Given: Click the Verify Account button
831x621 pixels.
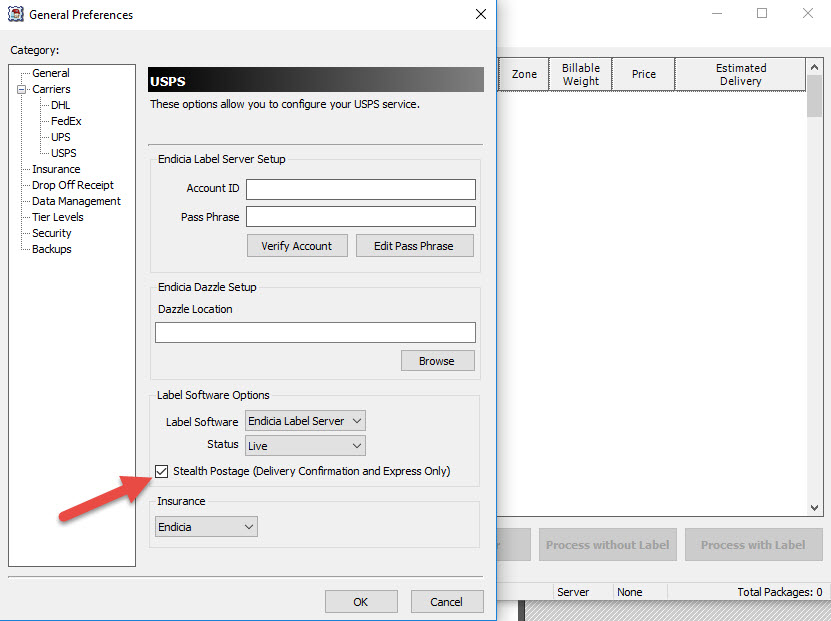Looking at the screenshot, I should pos(297,246).
